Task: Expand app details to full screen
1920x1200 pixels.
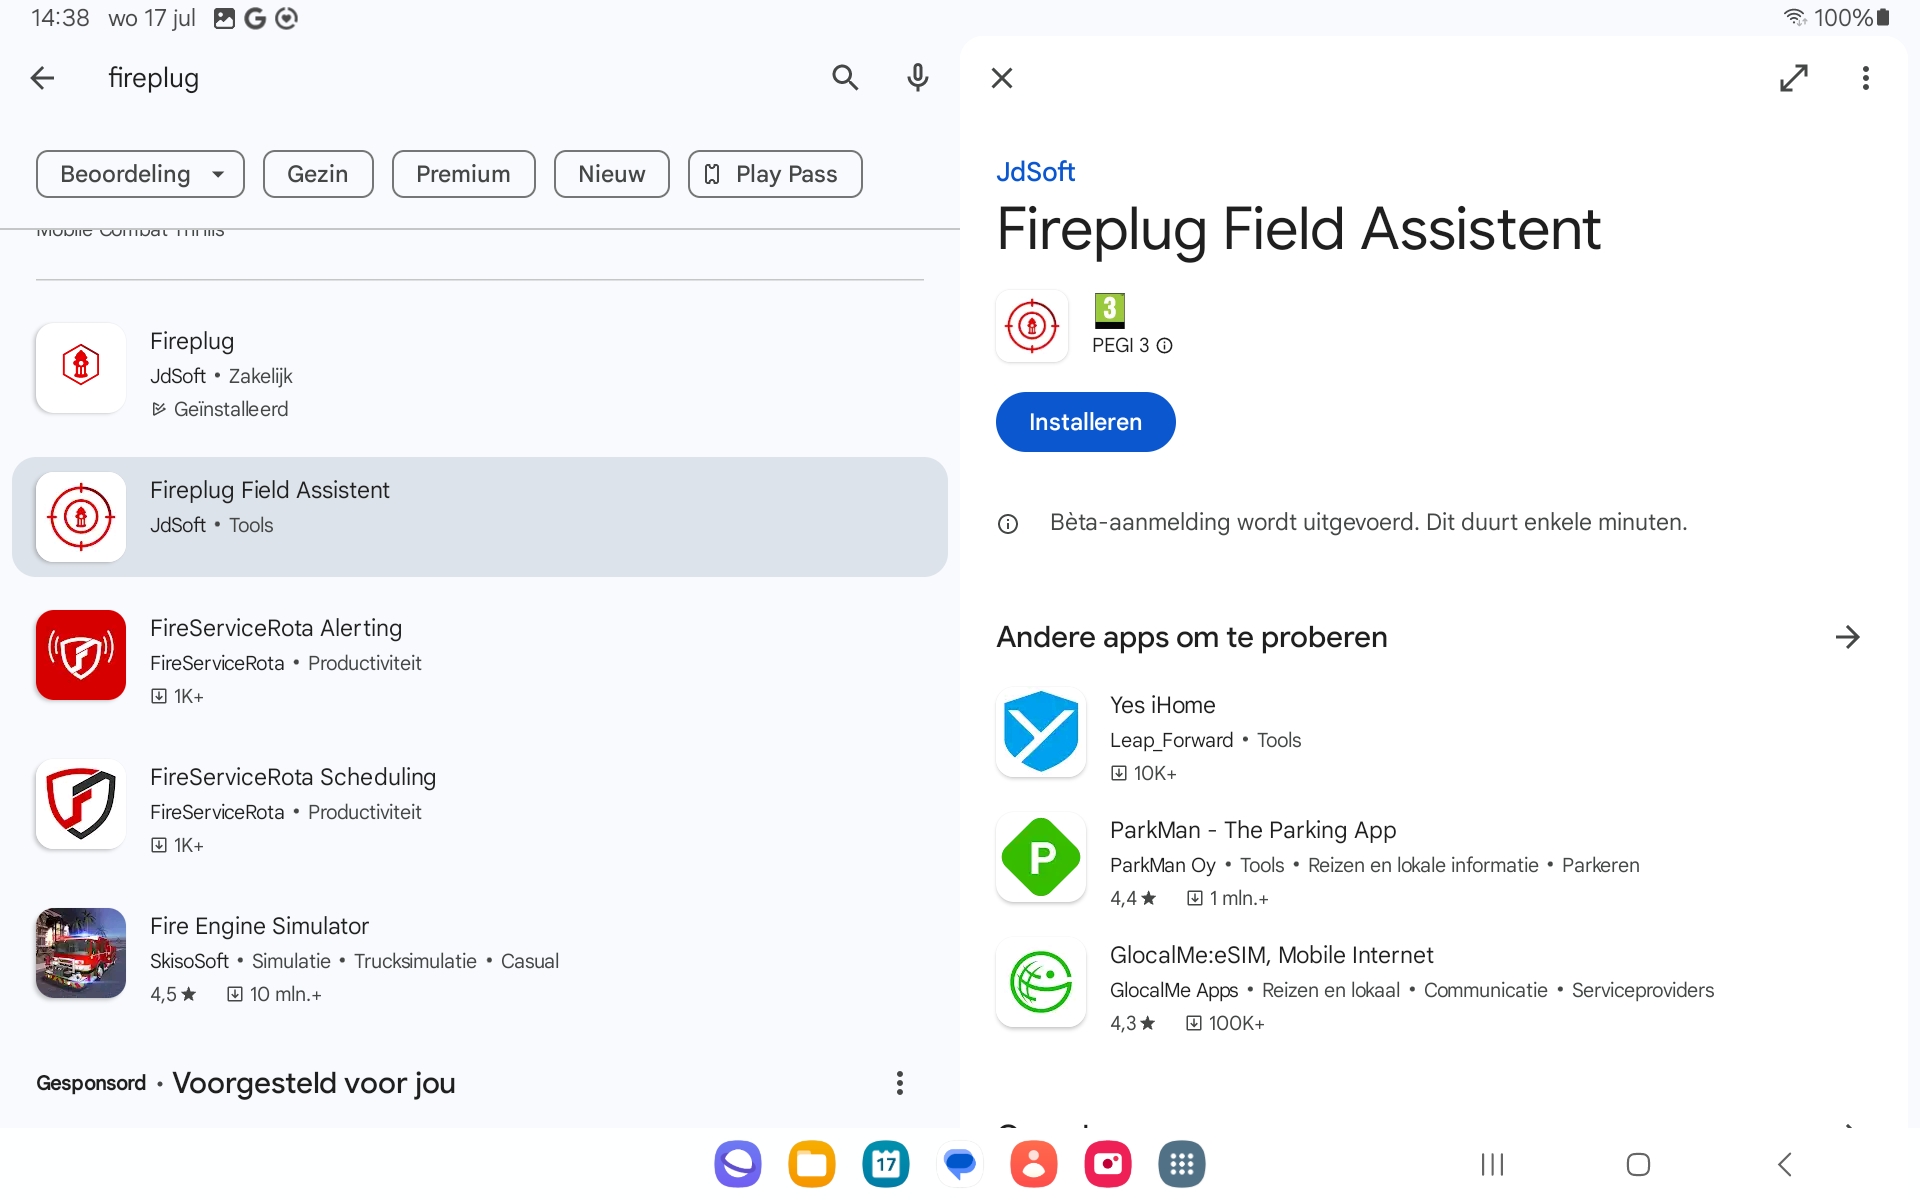Action: click(x=1793, y=78)
